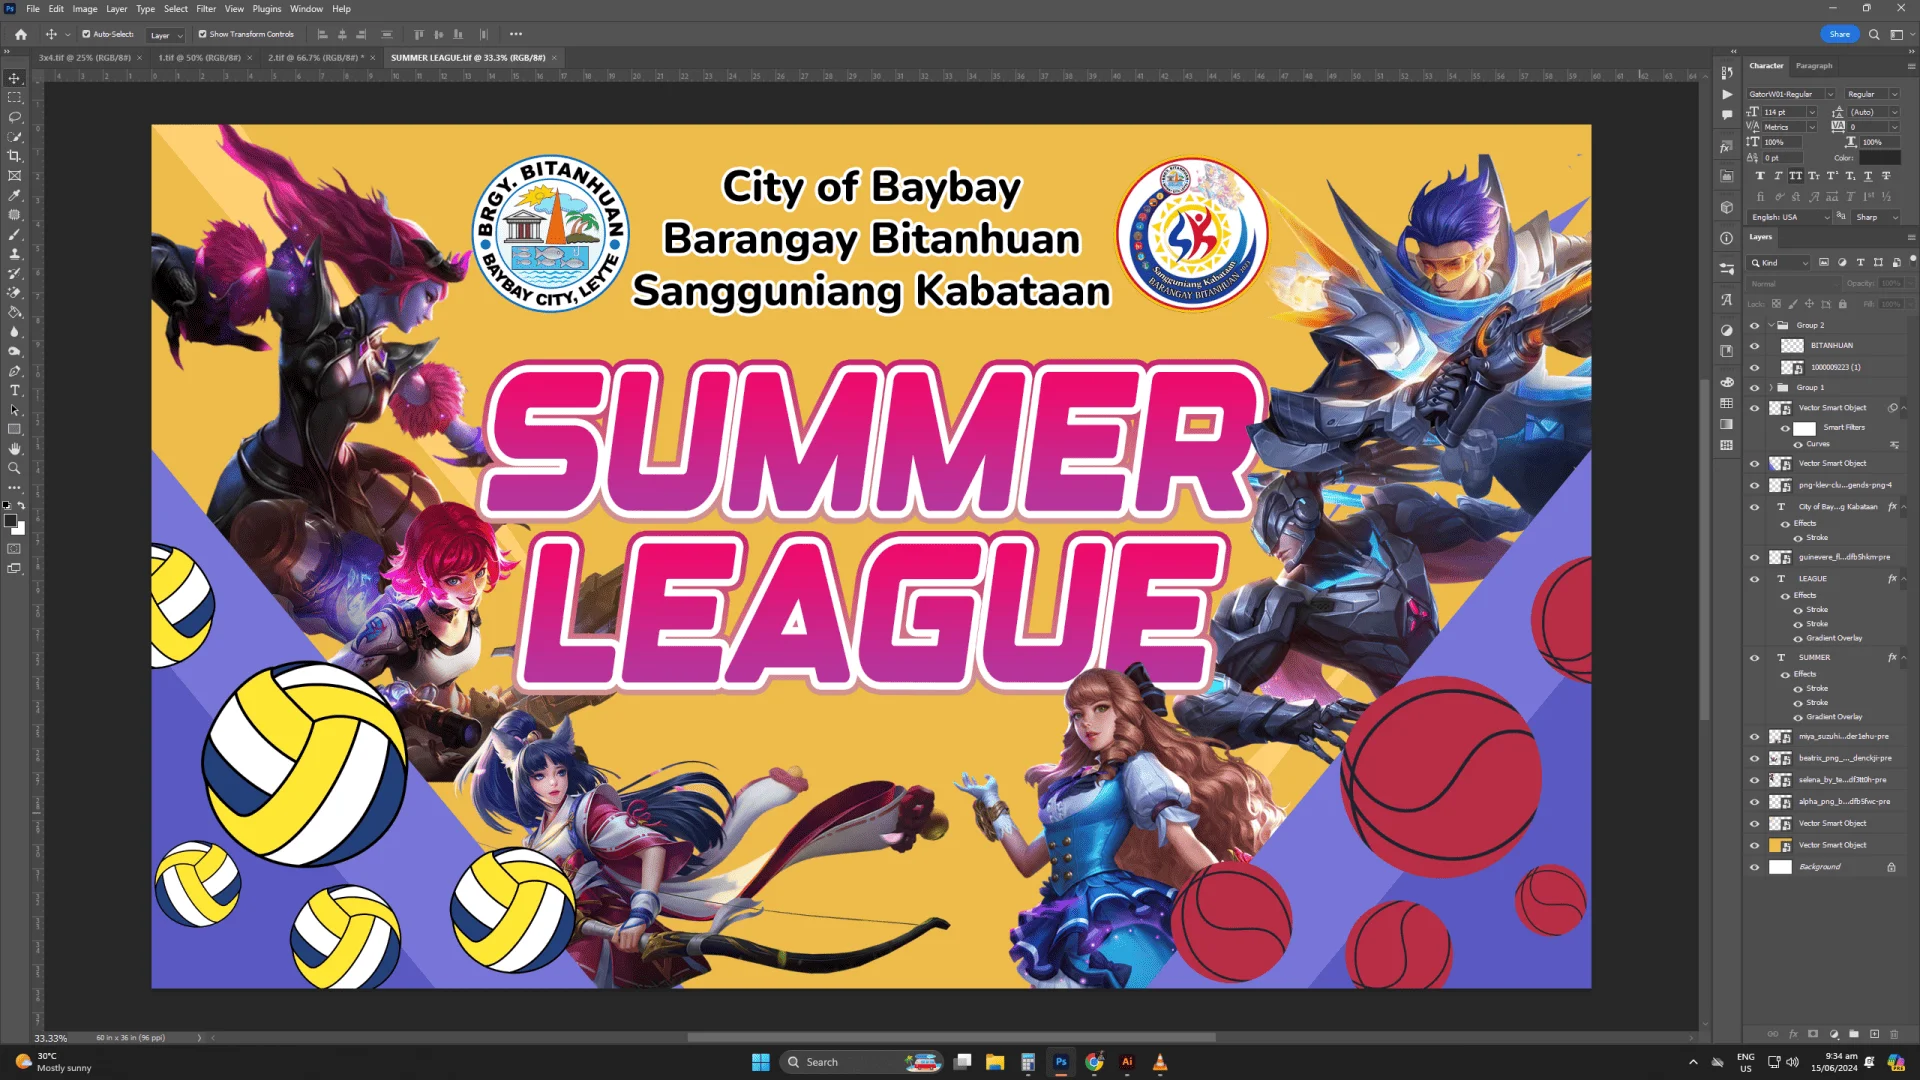1920x1080 pixels.
Task: Open the Image menu
Action: pyautogui.click(x=85, y=9)
